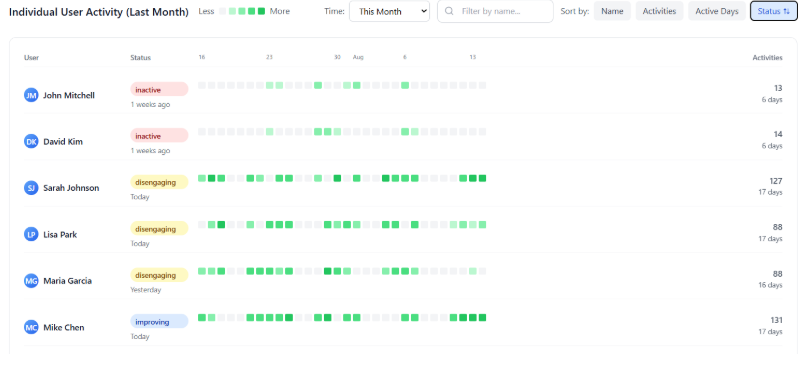Click the lightest green legend swatch
The width and height of the screenshot is (801, 372).
point(232,11)
